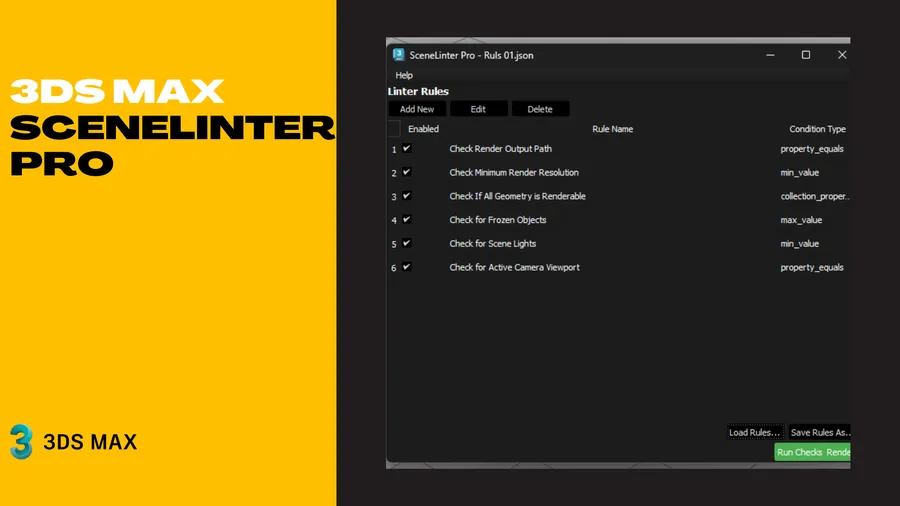The width and height of the screenshot is (900, 506).
Task: Open the Load Rules dialog
Action: [754, 433]
